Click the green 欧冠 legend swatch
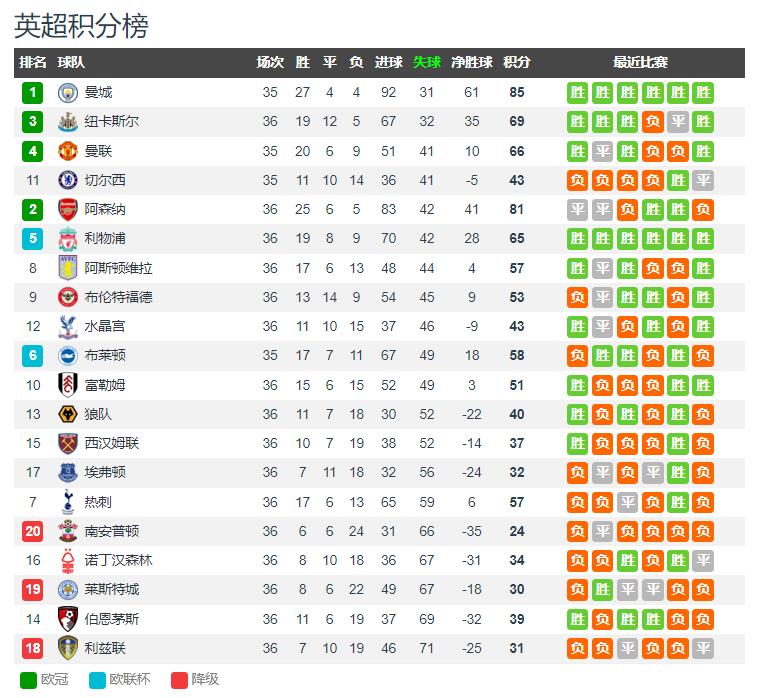The image size is (758, 698). (28, 680)
